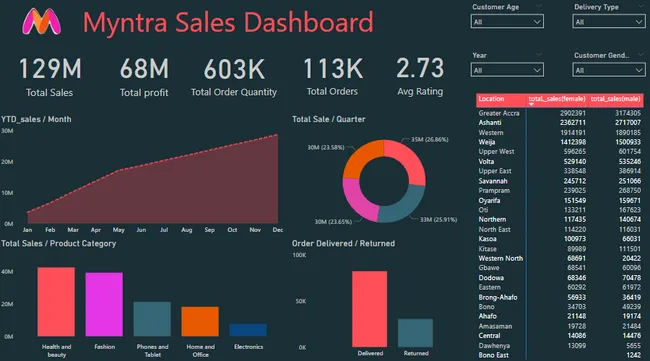Sort table by total_sales(male) column header

pyautogui.click(x=616, y=99)
